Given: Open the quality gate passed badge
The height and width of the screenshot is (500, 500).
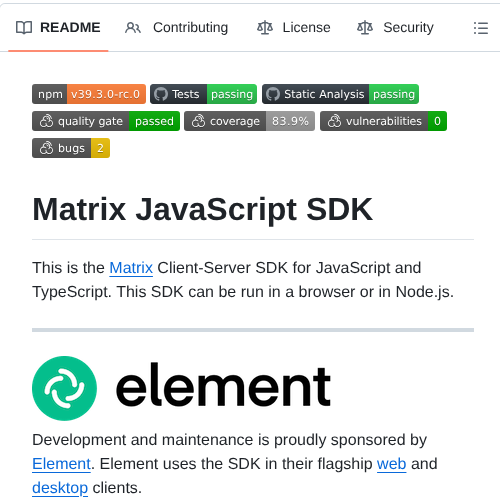Looking at the screenshot, I should coord(106,121).
